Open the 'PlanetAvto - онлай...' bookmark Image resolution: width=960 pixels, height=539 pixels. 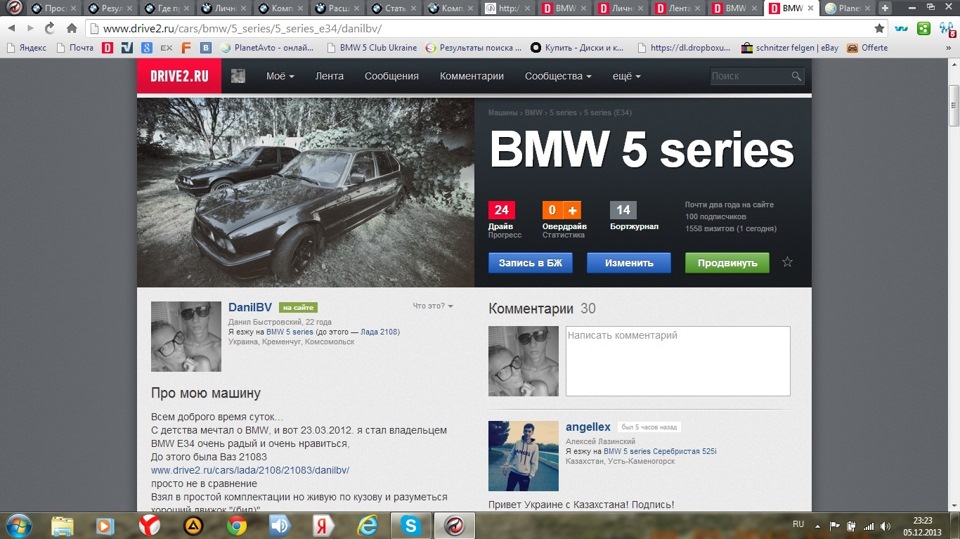click(x=267, y=48)
